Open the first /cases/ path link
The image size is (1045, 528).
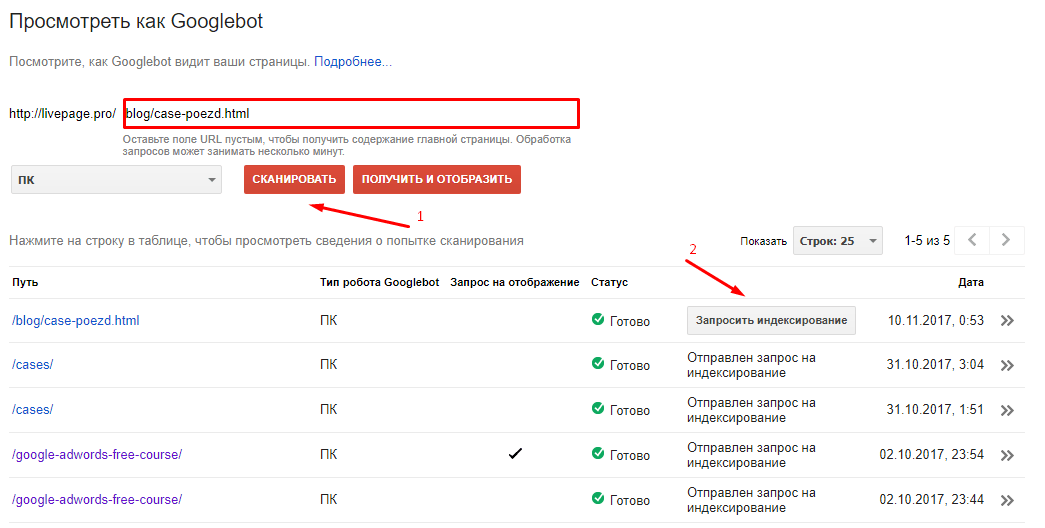(33, 366)
